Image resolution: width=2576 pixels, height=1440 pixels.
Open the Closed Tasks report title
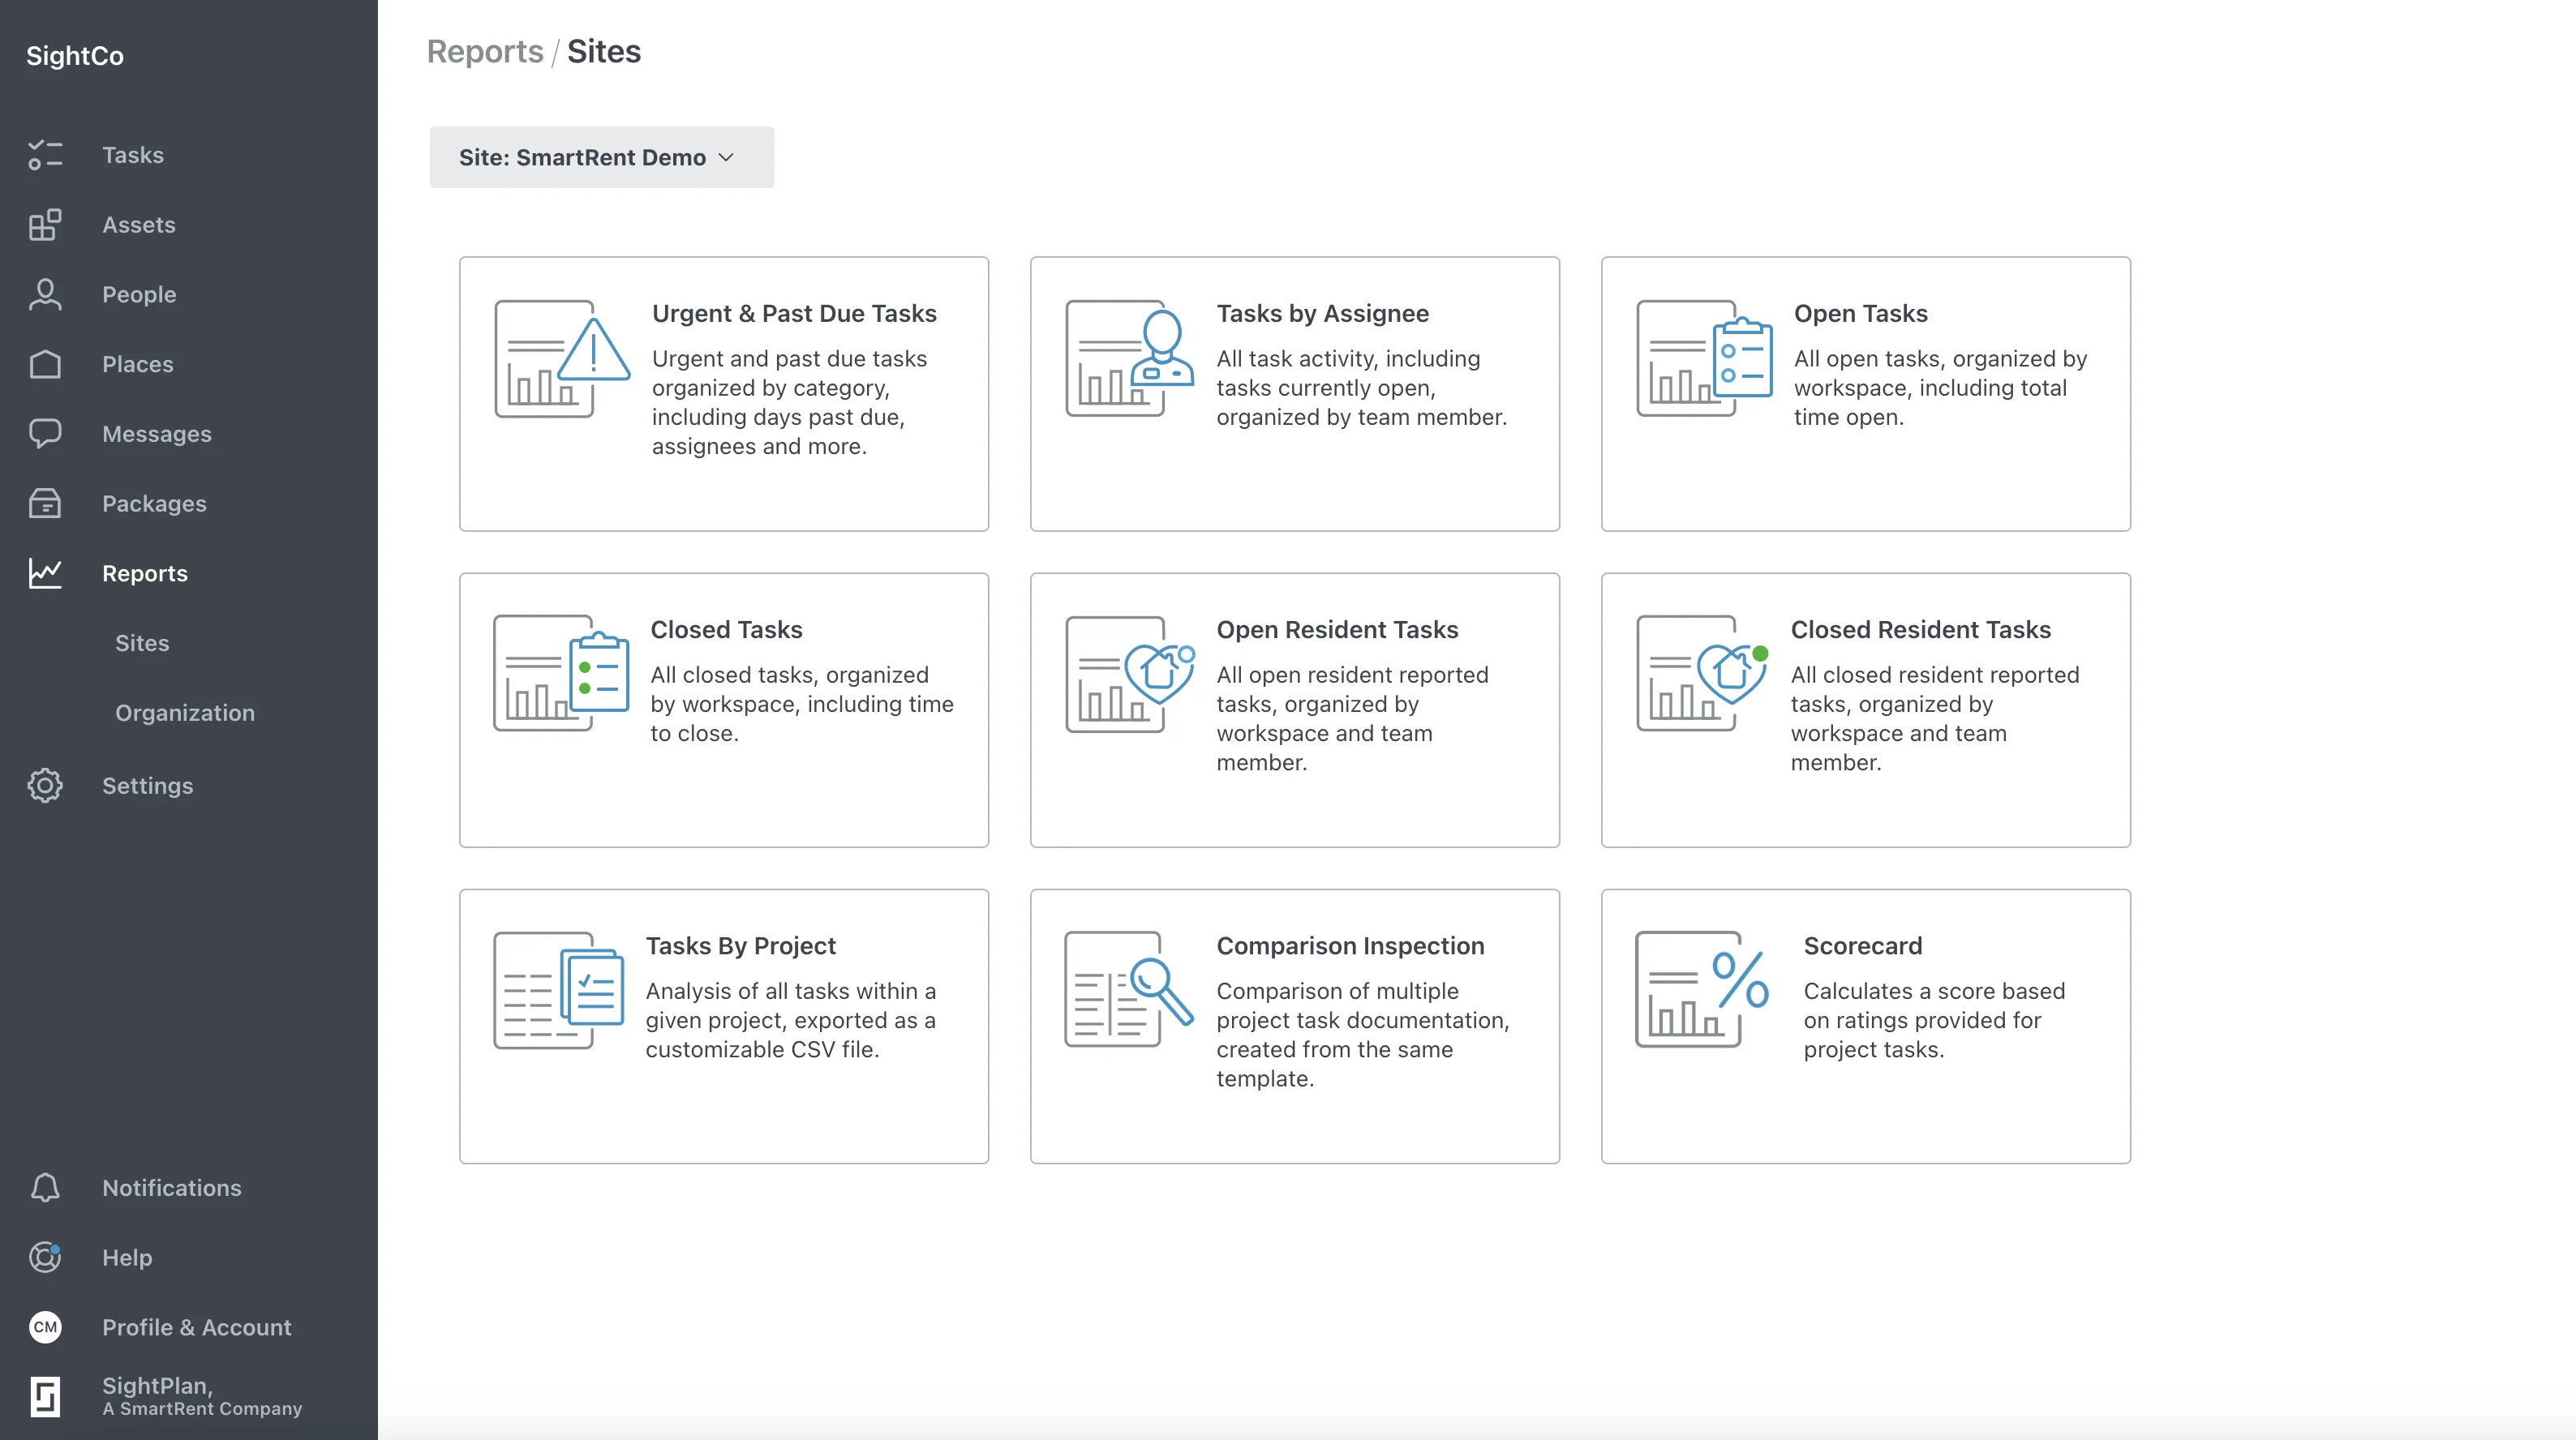[726, 630]
